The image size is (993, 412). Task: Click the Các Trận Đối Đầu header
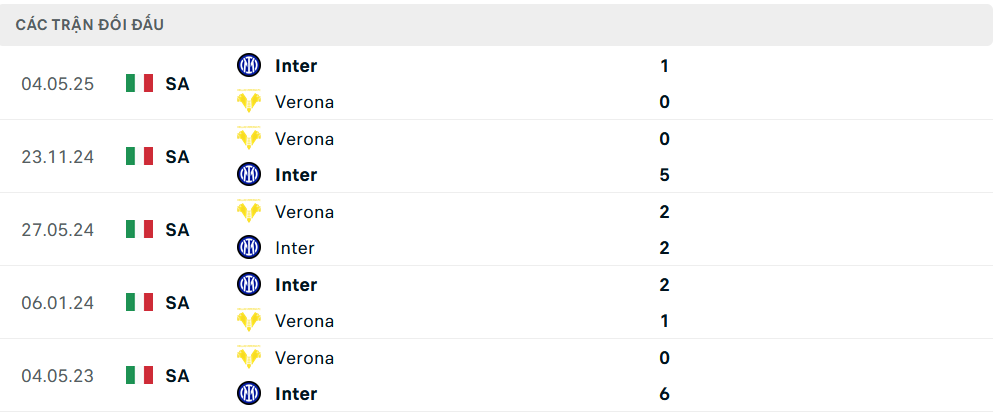90,25
